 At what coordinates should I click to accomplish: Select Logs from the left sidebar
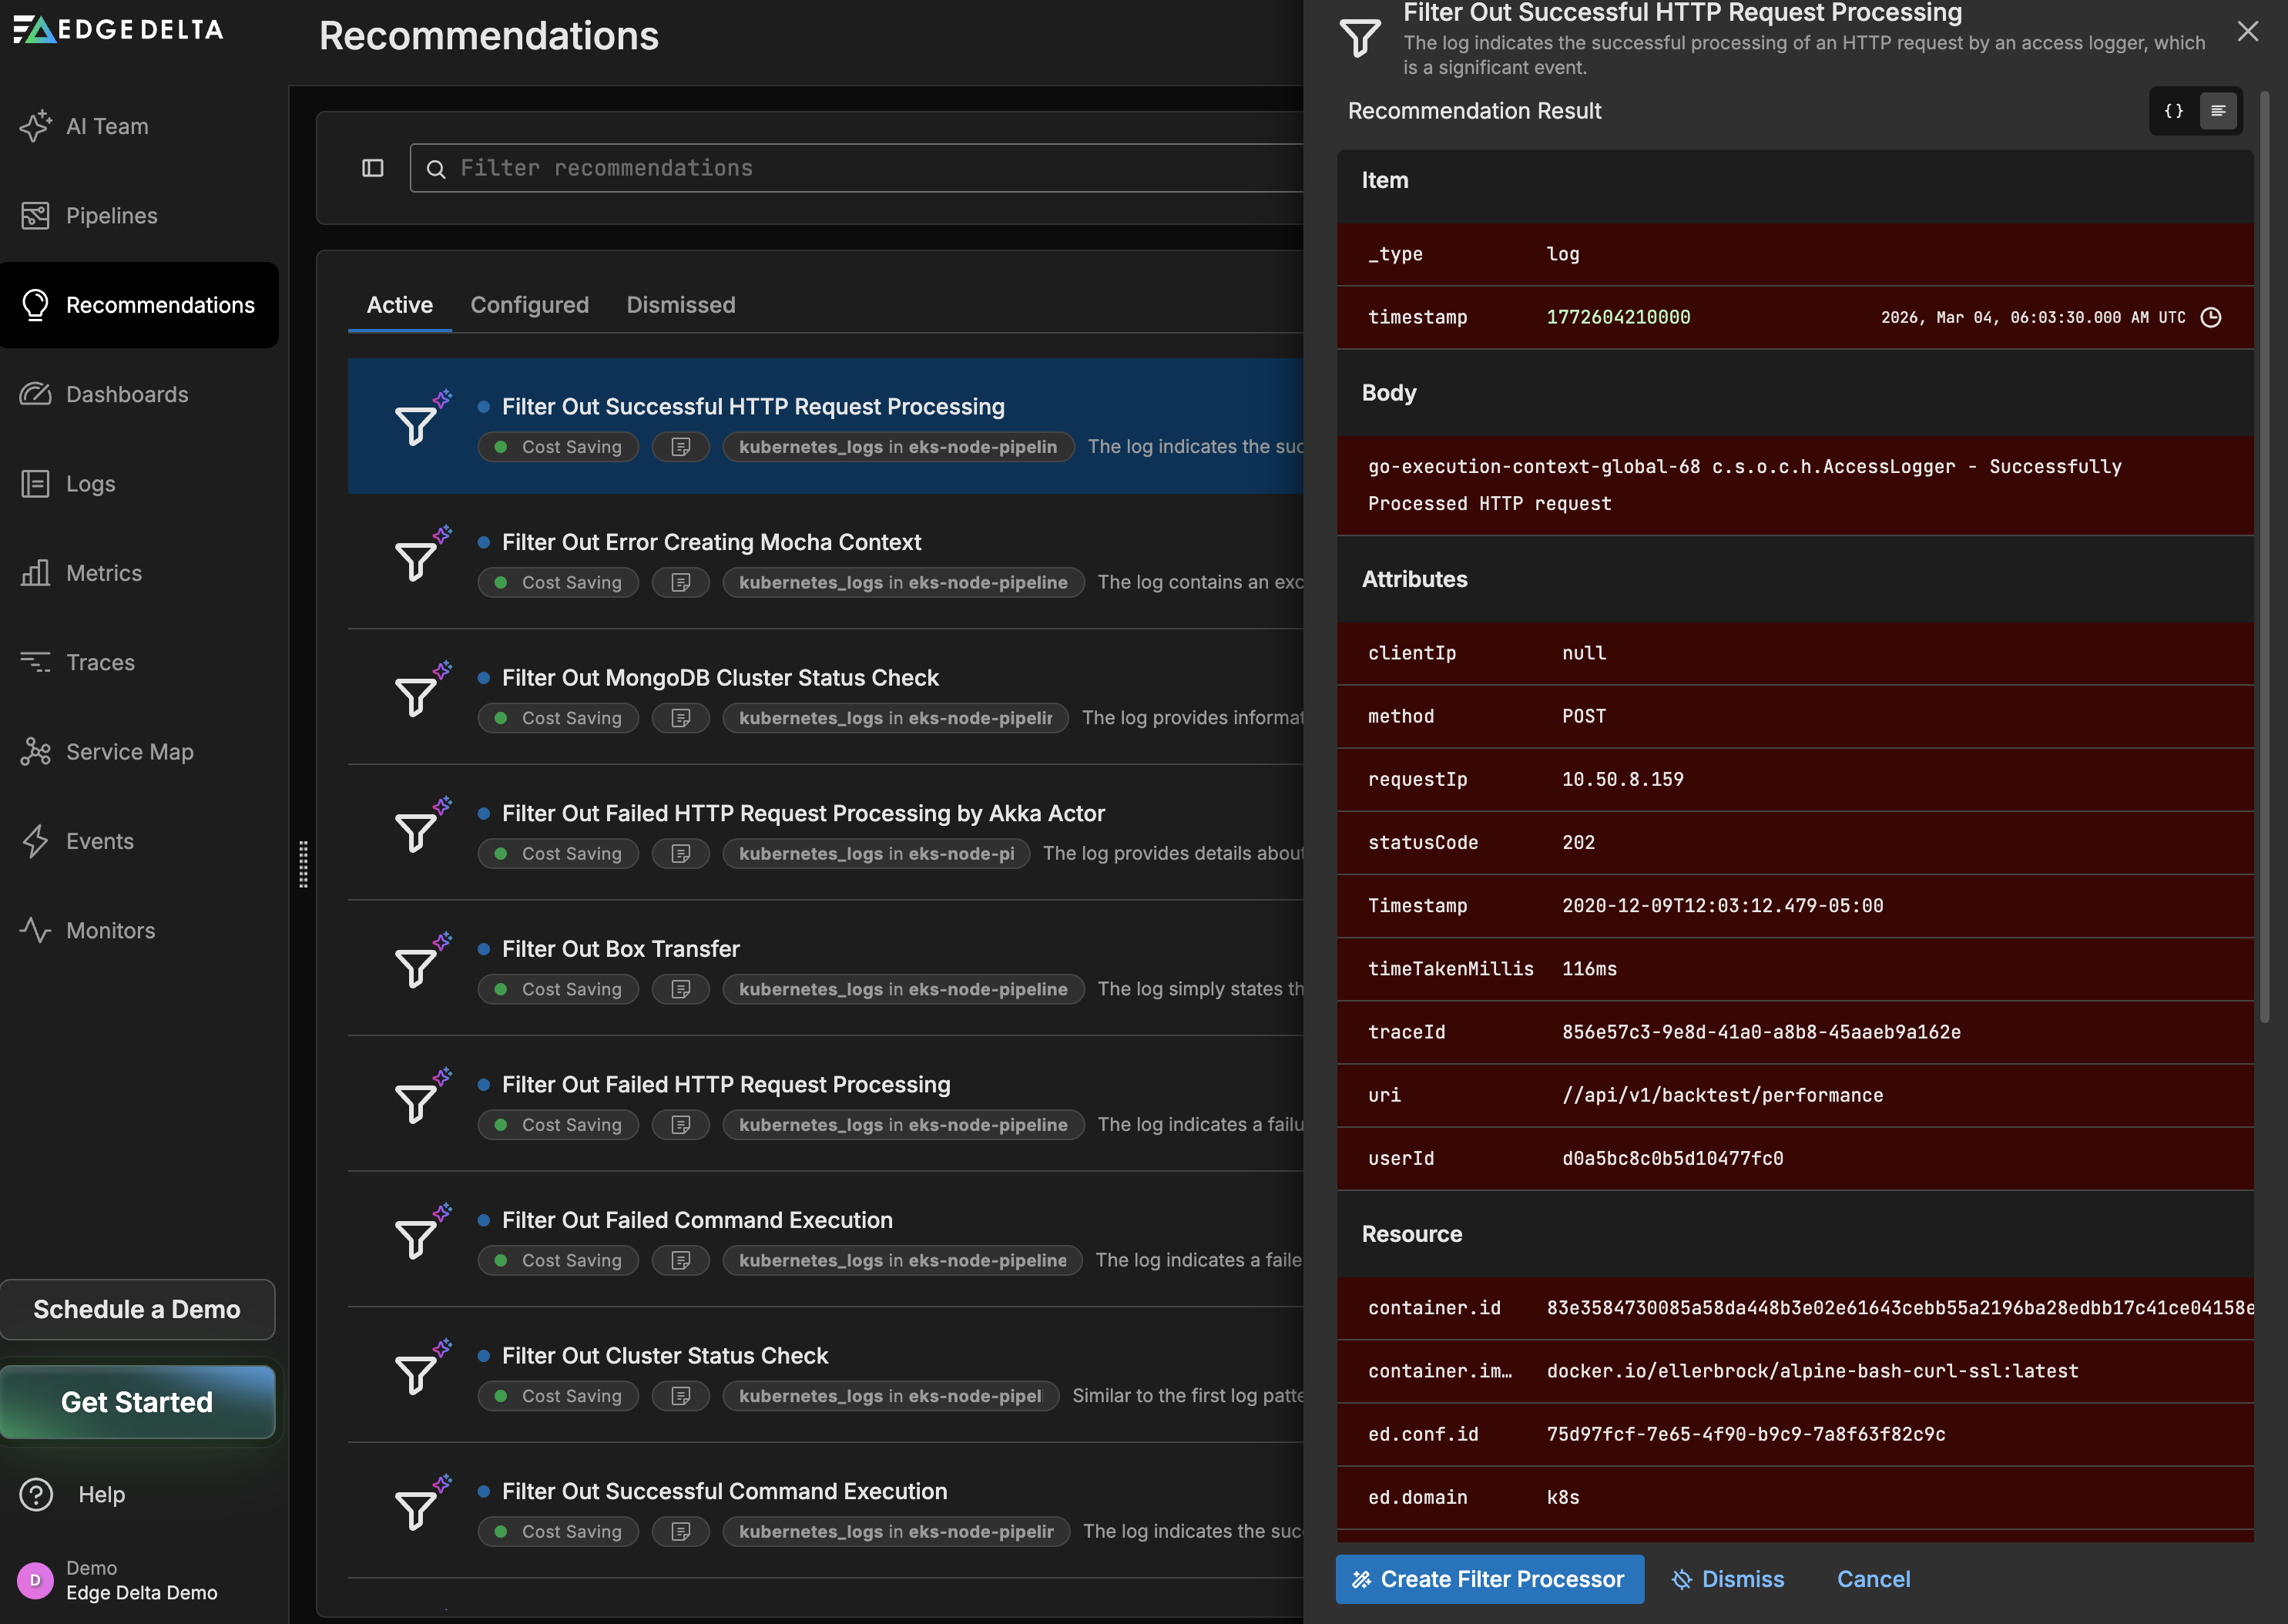[x=90, y=483]
